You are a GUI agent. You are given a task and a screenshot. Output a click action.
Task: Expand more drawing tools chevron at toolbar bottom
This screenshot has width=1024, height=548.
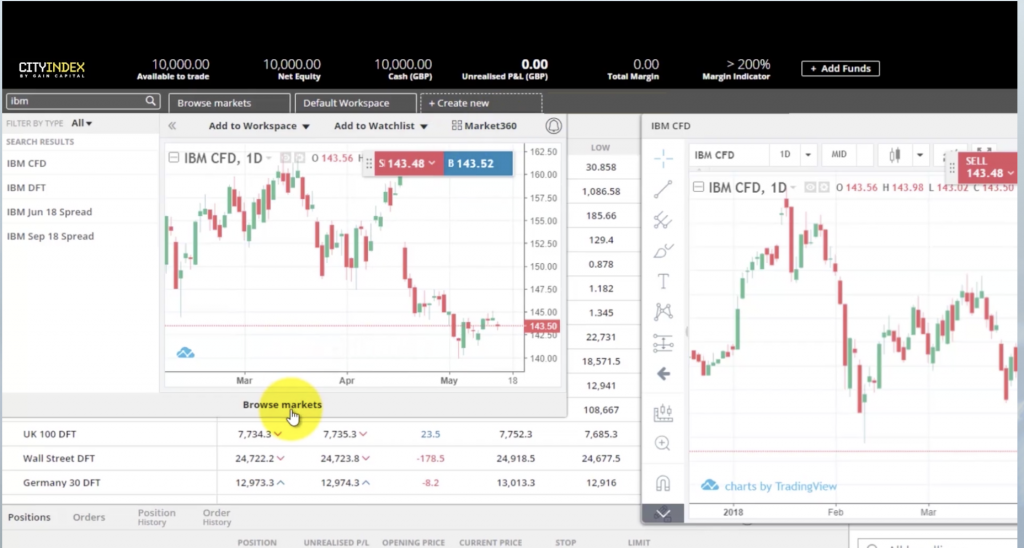[663, 513]
